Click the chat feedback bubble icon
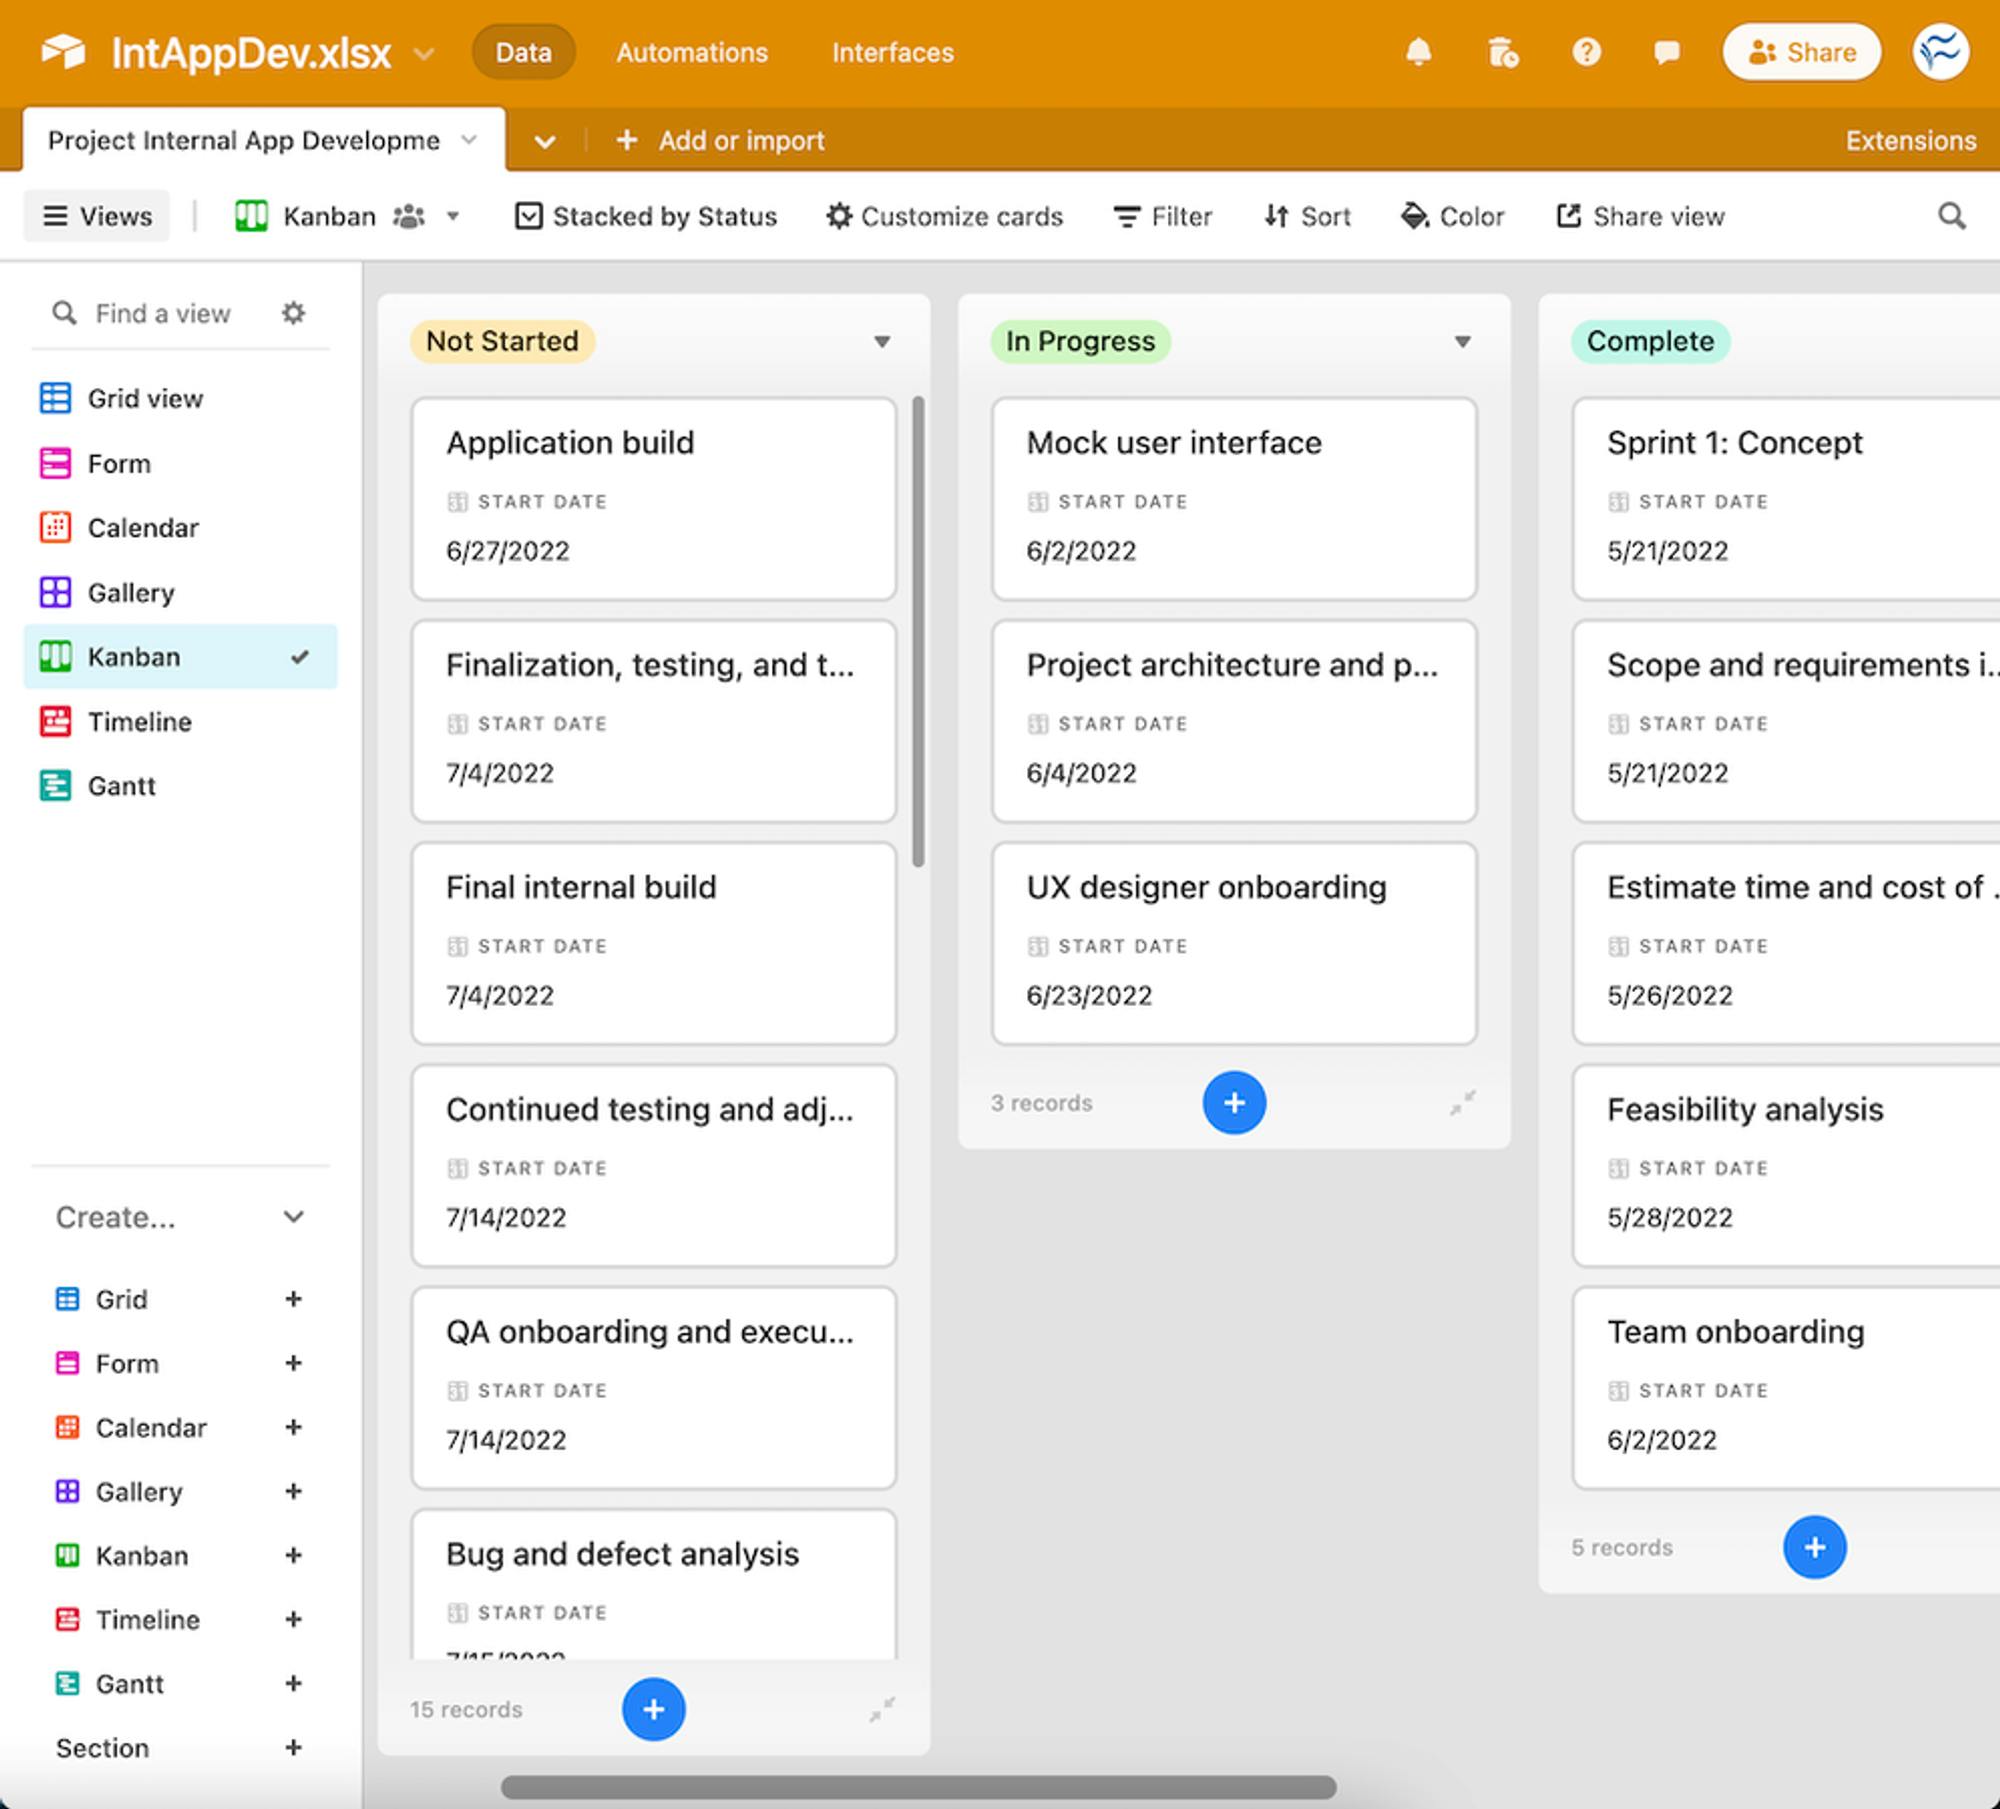The width and height of the screenshot is (2000, 1809). [x=1666, y=52]
